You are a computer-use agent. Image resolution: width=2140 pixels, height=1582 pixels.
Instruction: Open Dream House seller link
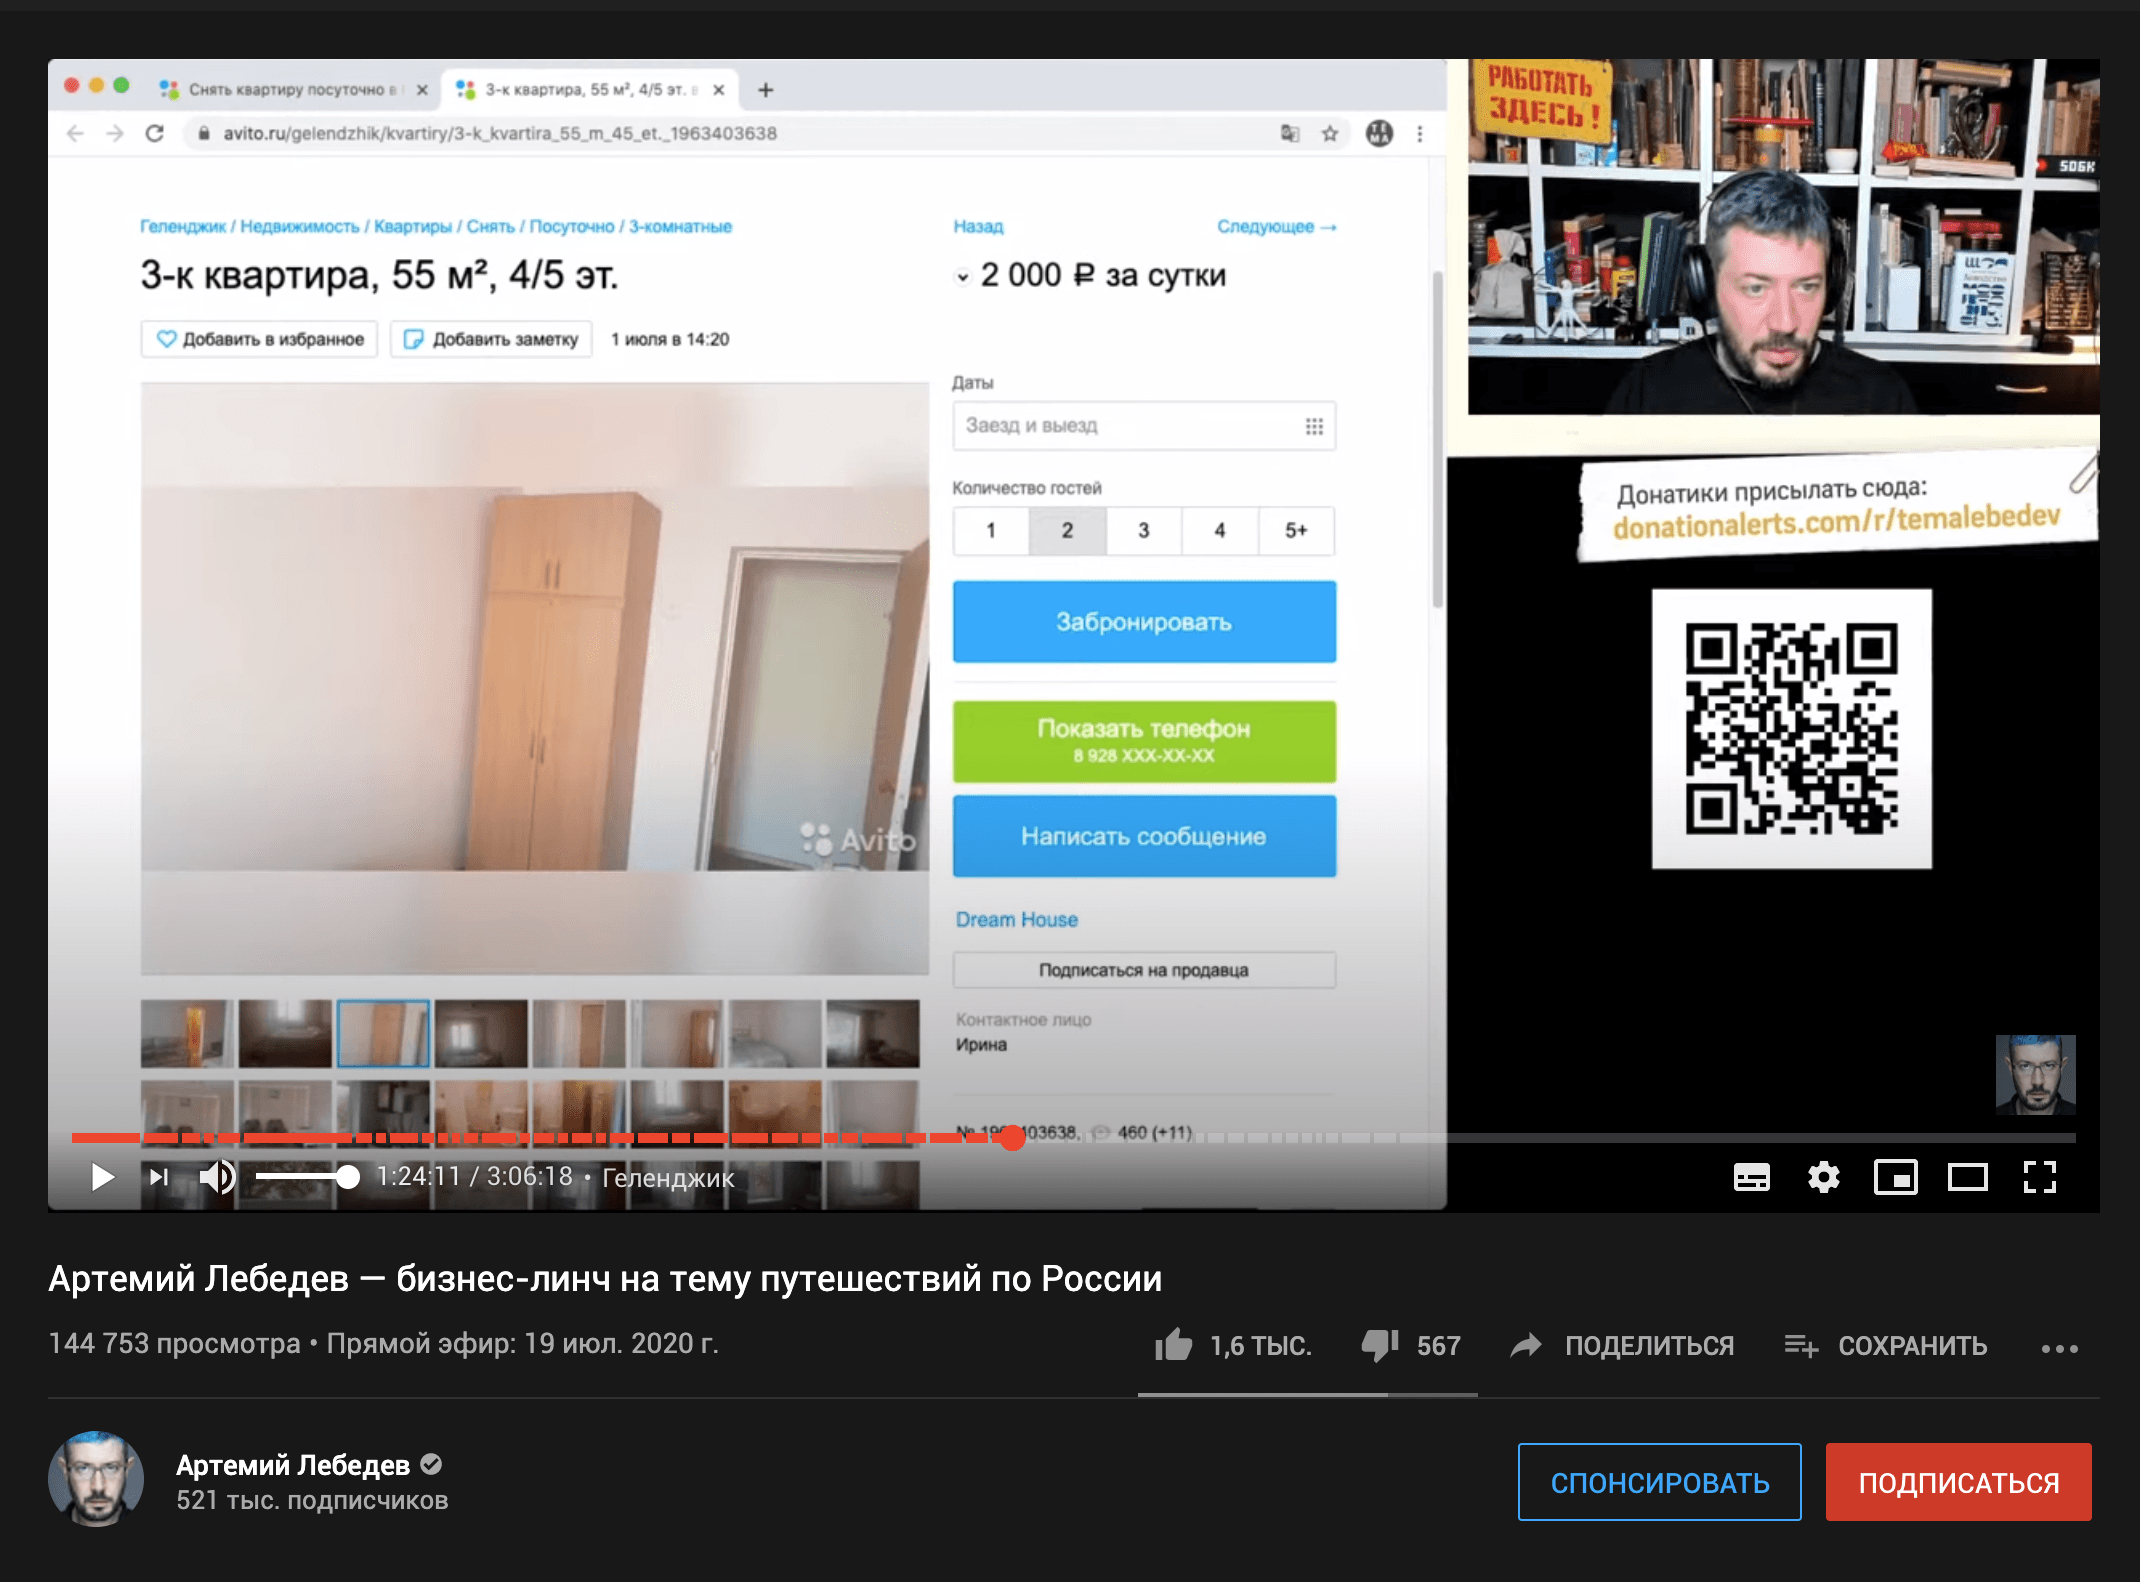pos(1017,920)
